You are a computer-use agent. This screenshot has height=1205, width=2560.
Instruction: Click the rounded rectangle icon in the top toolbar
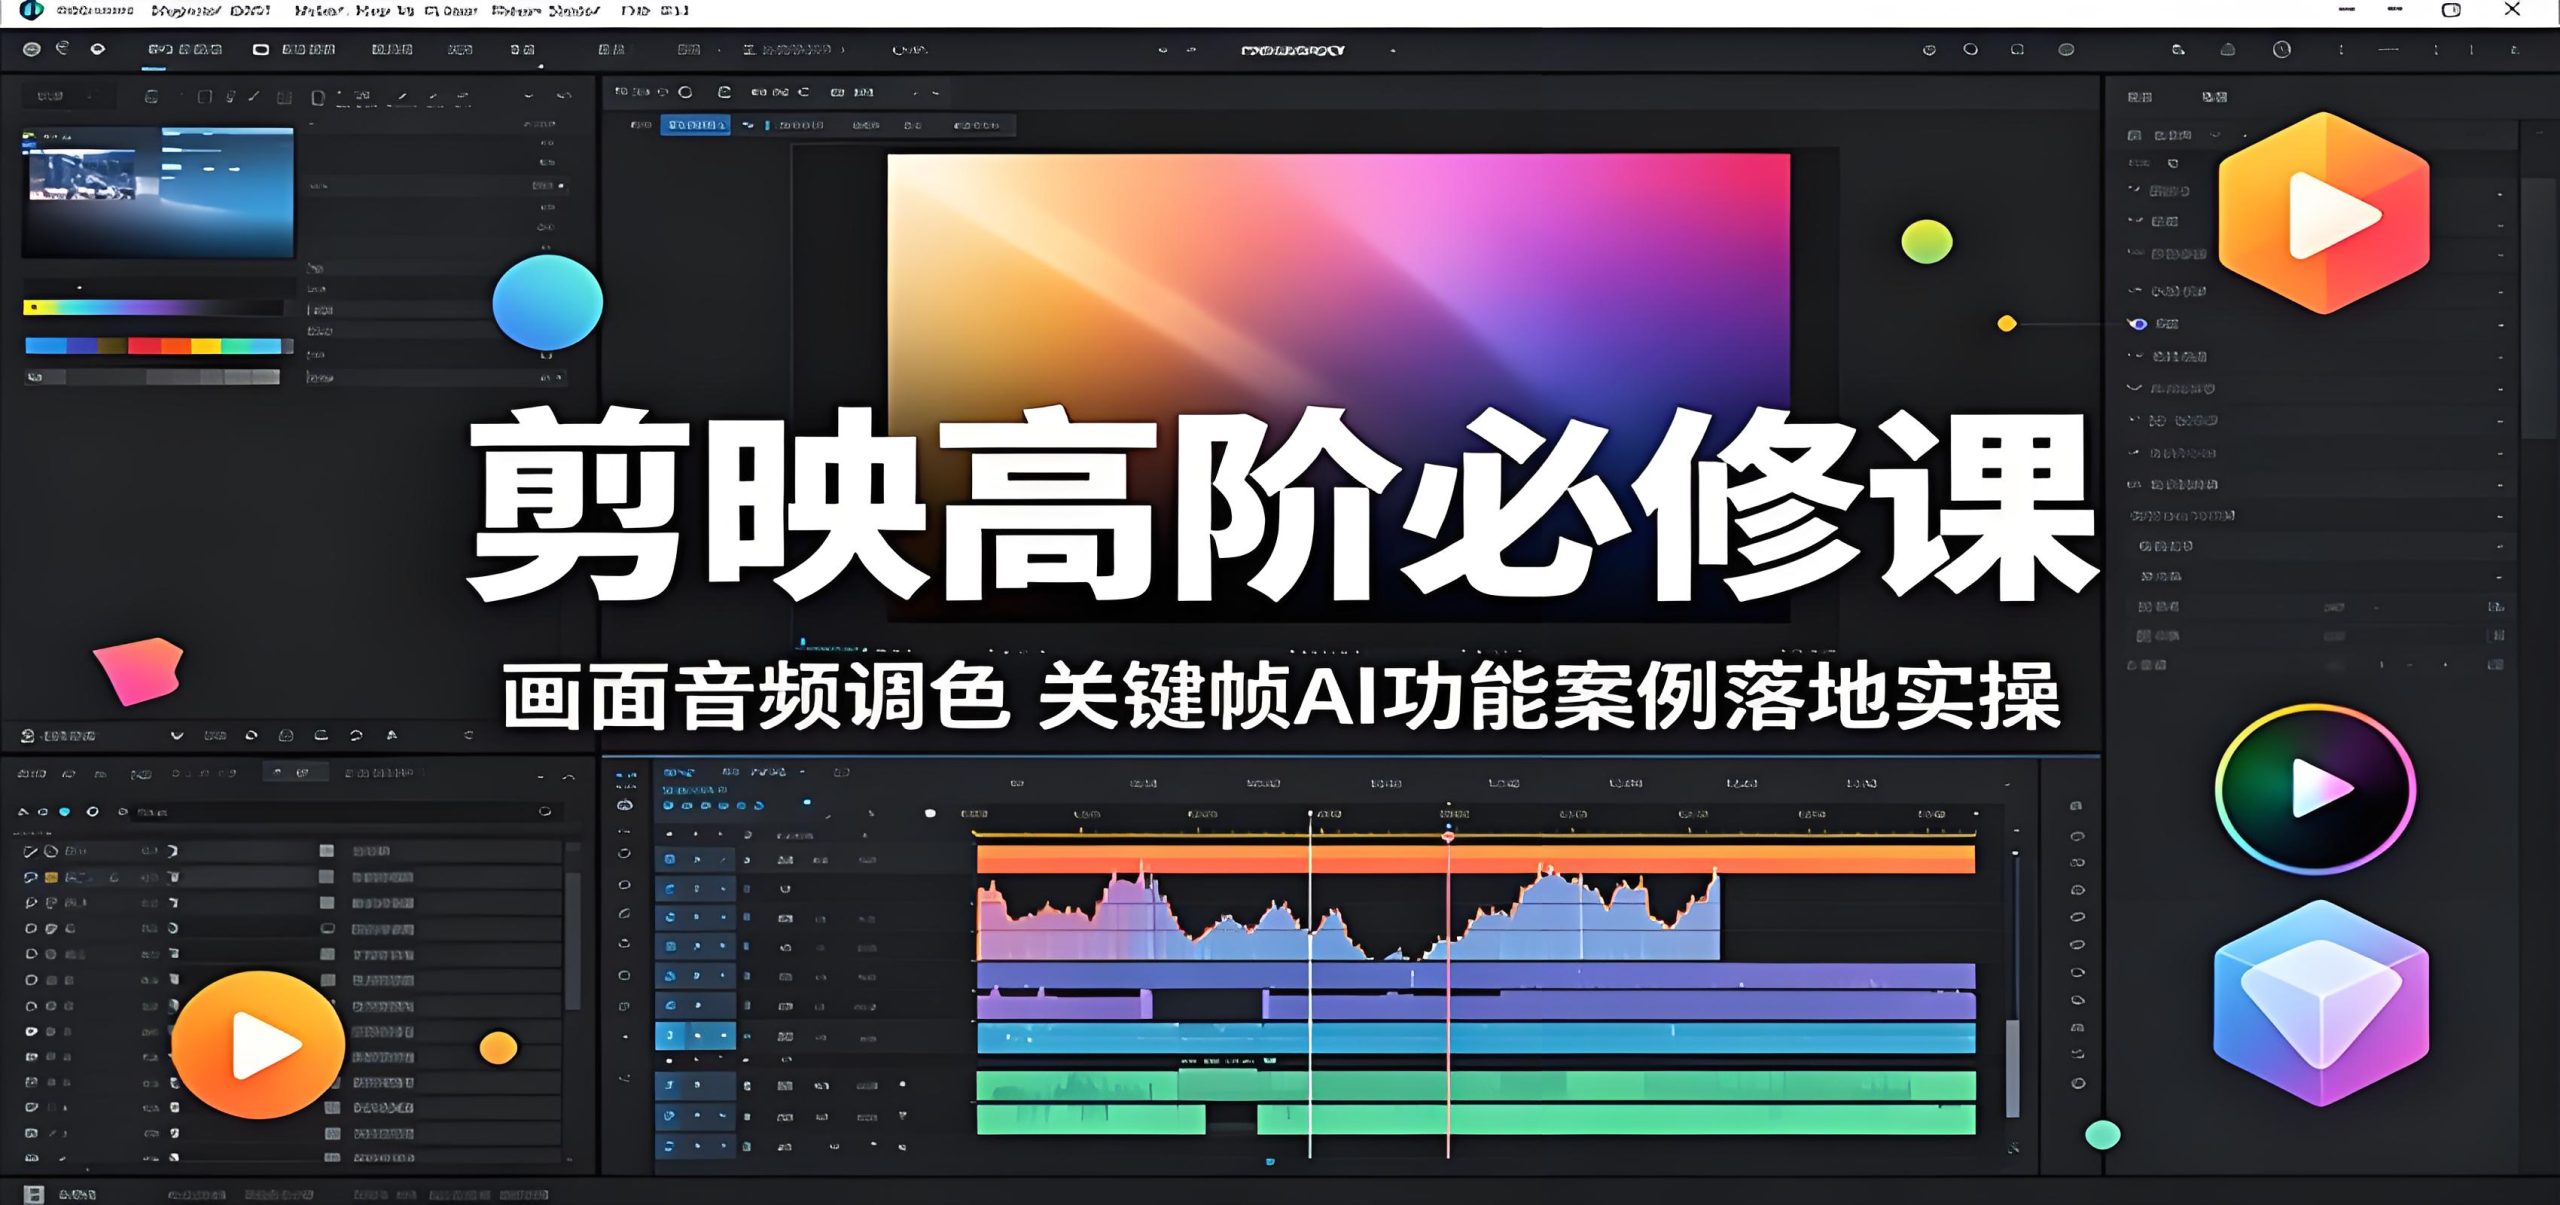260,49
